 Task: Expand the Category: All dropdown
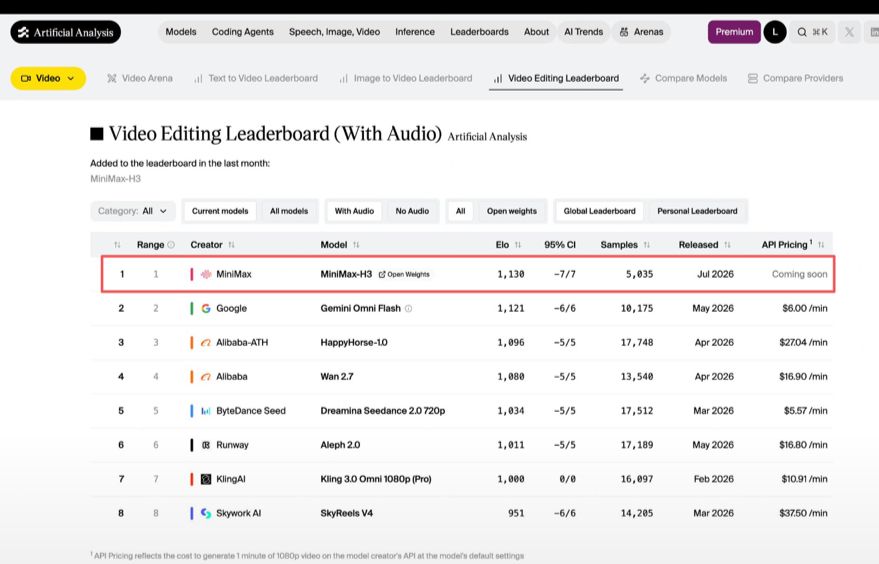[x=133, y=211]
